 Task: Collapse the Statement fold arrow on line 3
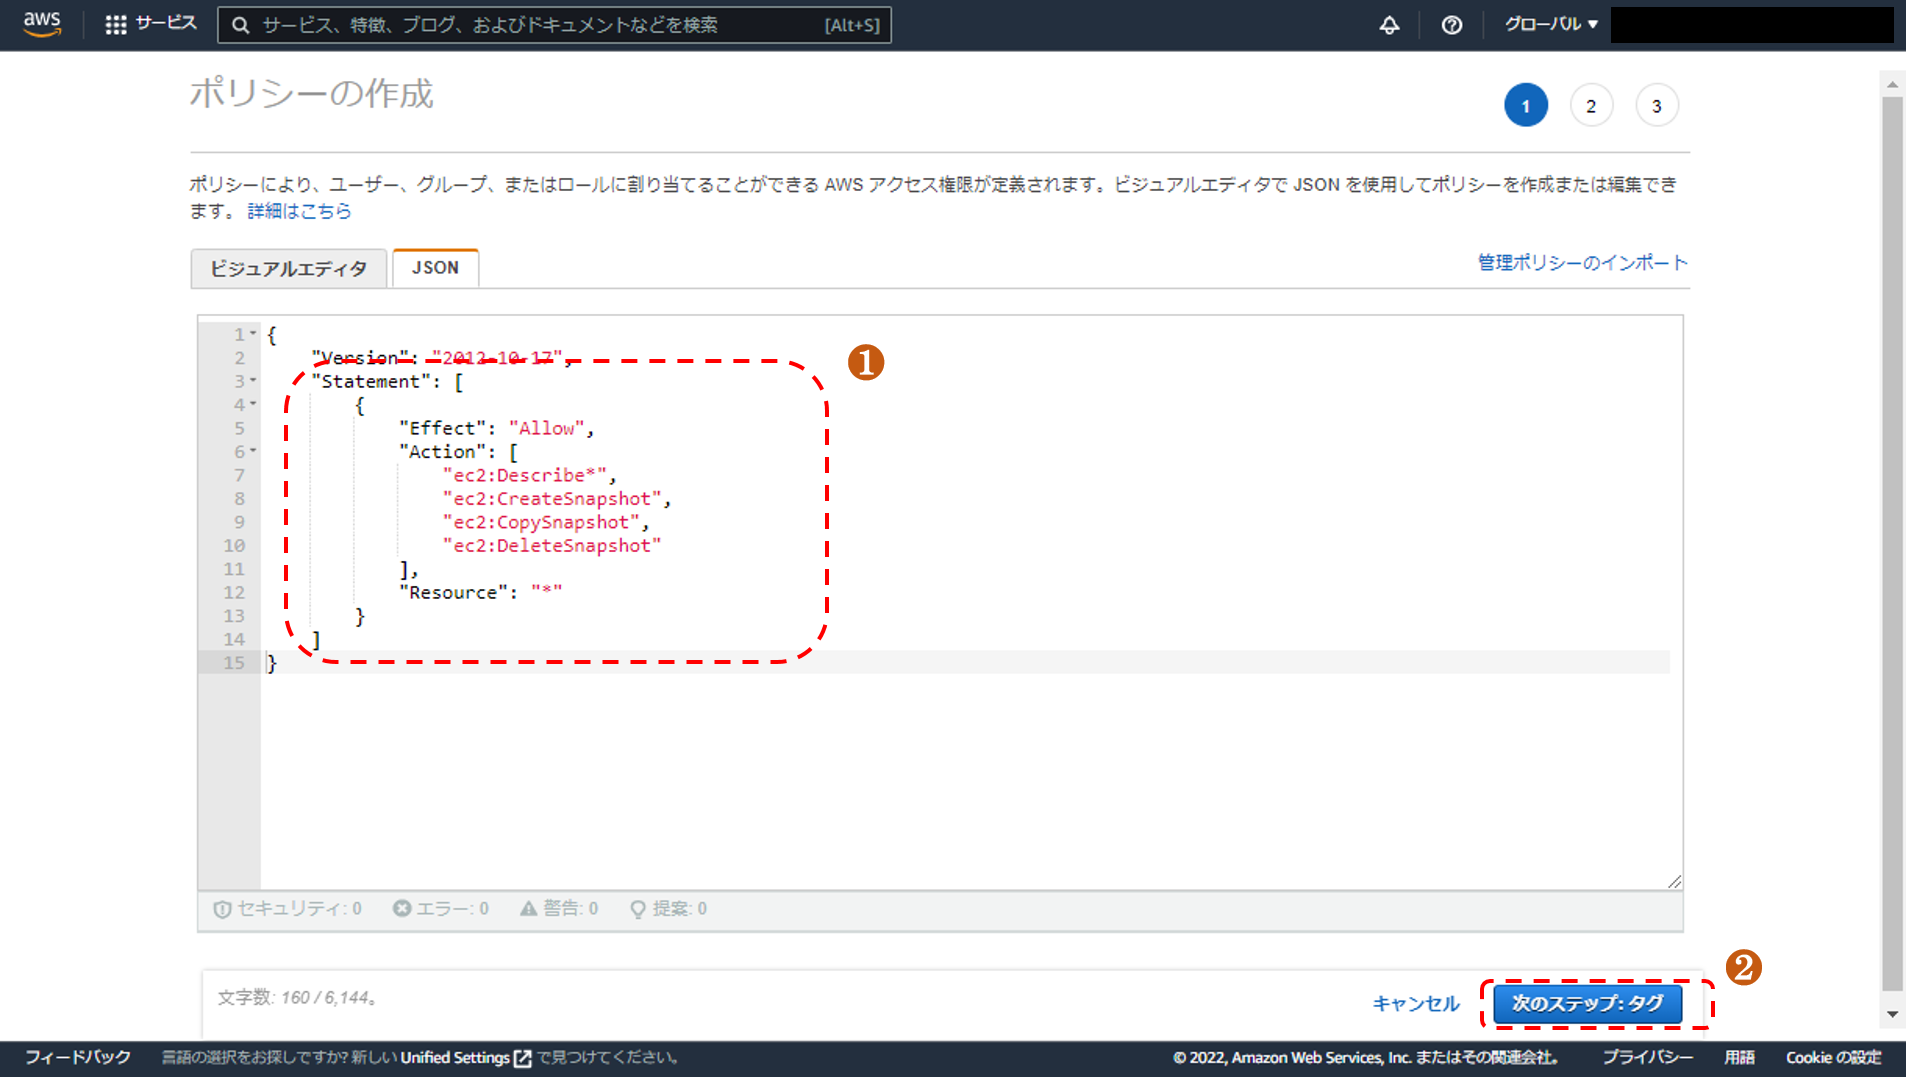pos(254,381)
